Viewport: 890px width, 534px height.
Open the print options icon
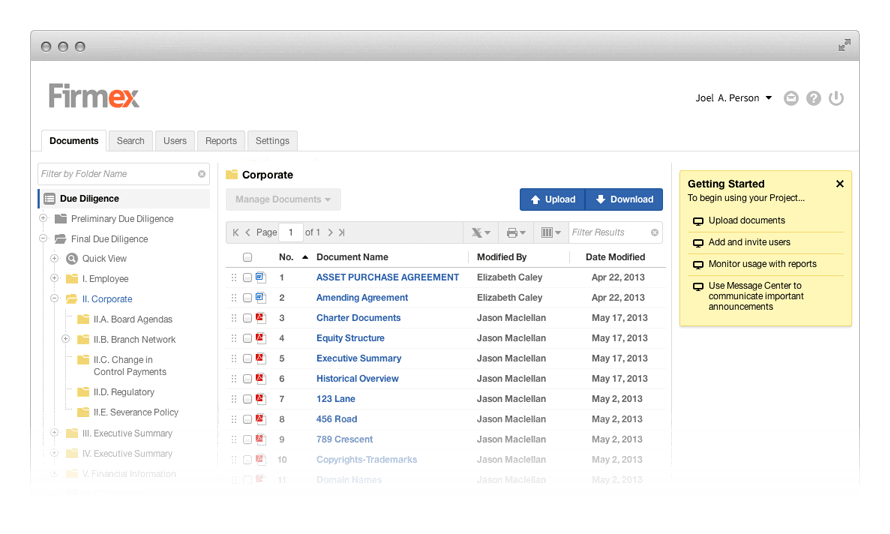[x=513, y=233]
